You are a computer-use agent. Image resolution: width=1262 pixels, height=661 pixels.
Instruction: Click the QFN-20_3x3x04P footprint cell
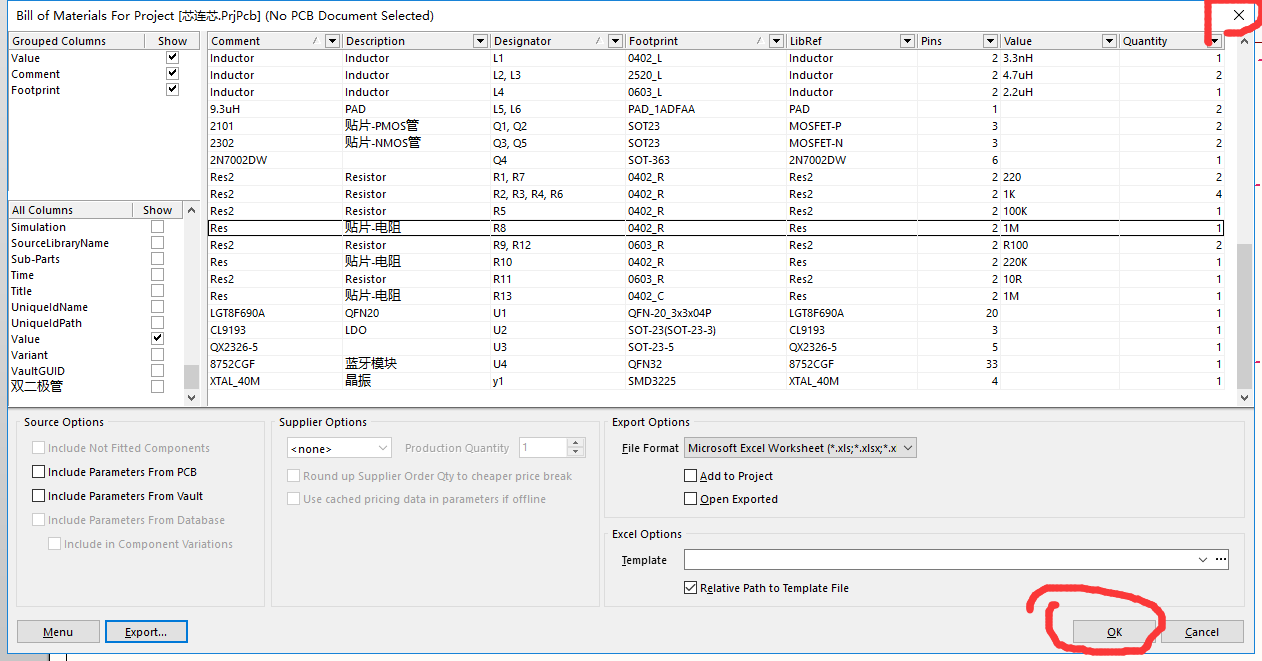705,313
